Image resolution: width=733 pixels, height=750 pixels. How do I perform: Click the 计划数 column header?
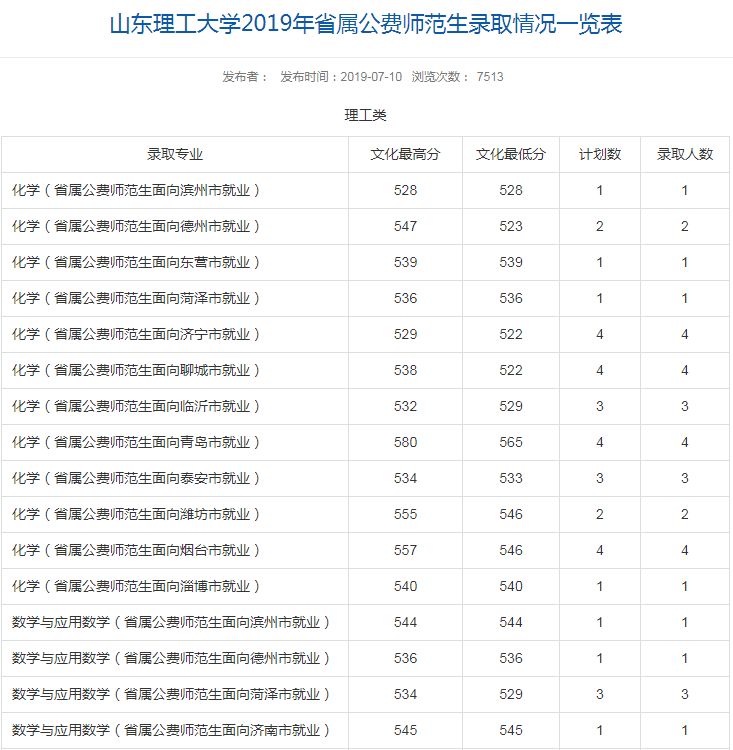[600, 154]
